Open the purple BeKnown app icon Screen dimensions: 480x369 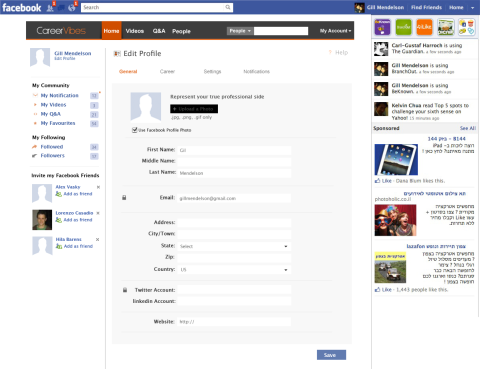point(382,27)
